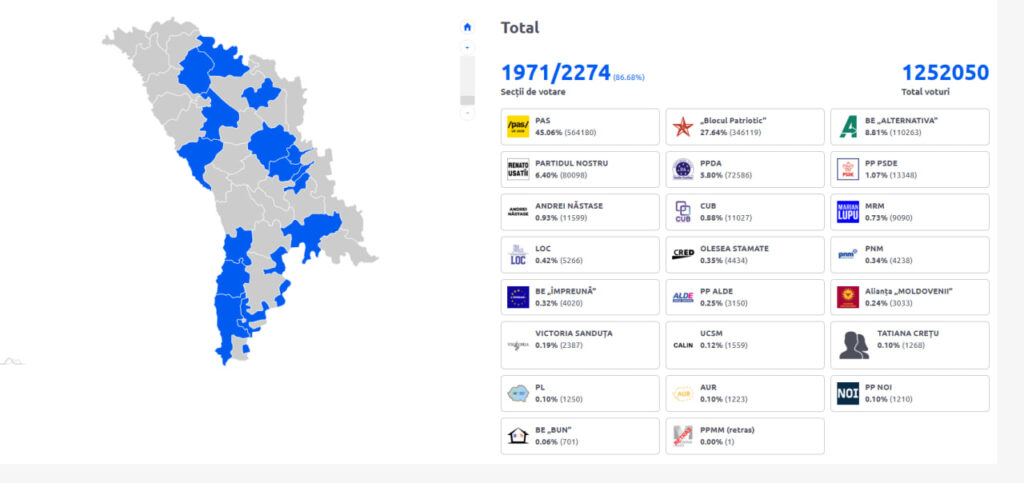Open the PARTIDUL NOSTRU 6.40% card

(580, 169)
